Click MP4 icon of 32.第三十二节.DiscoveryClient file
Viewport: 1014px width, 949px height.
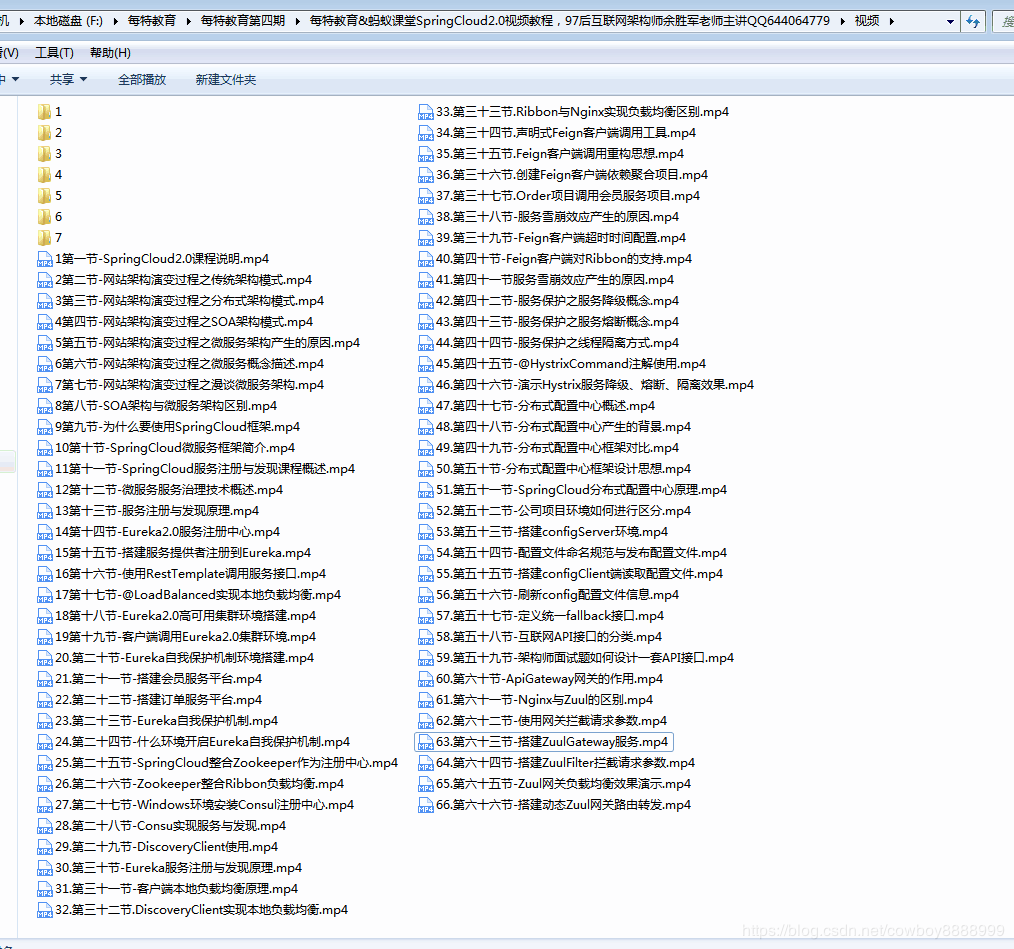point(45,910)
